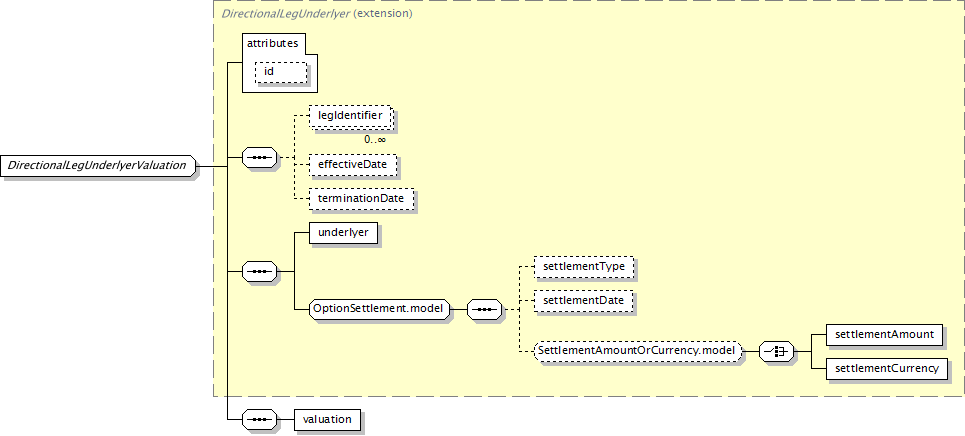
Task: Click the settlementType element
Action: pos(585,267)
